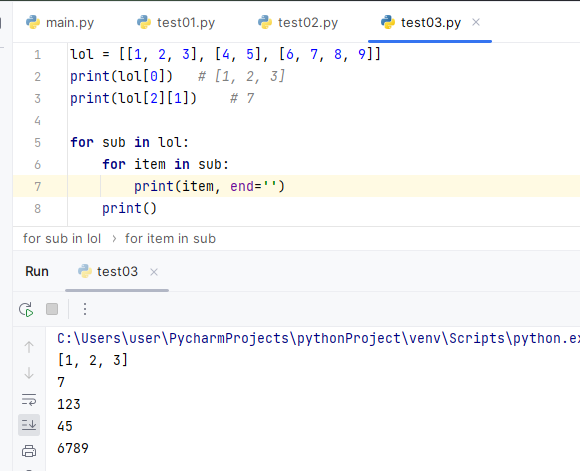Select the test03.py editor tab
This screenshot has height=471, width=580.
pyautogui.click(x=430, y=23)
